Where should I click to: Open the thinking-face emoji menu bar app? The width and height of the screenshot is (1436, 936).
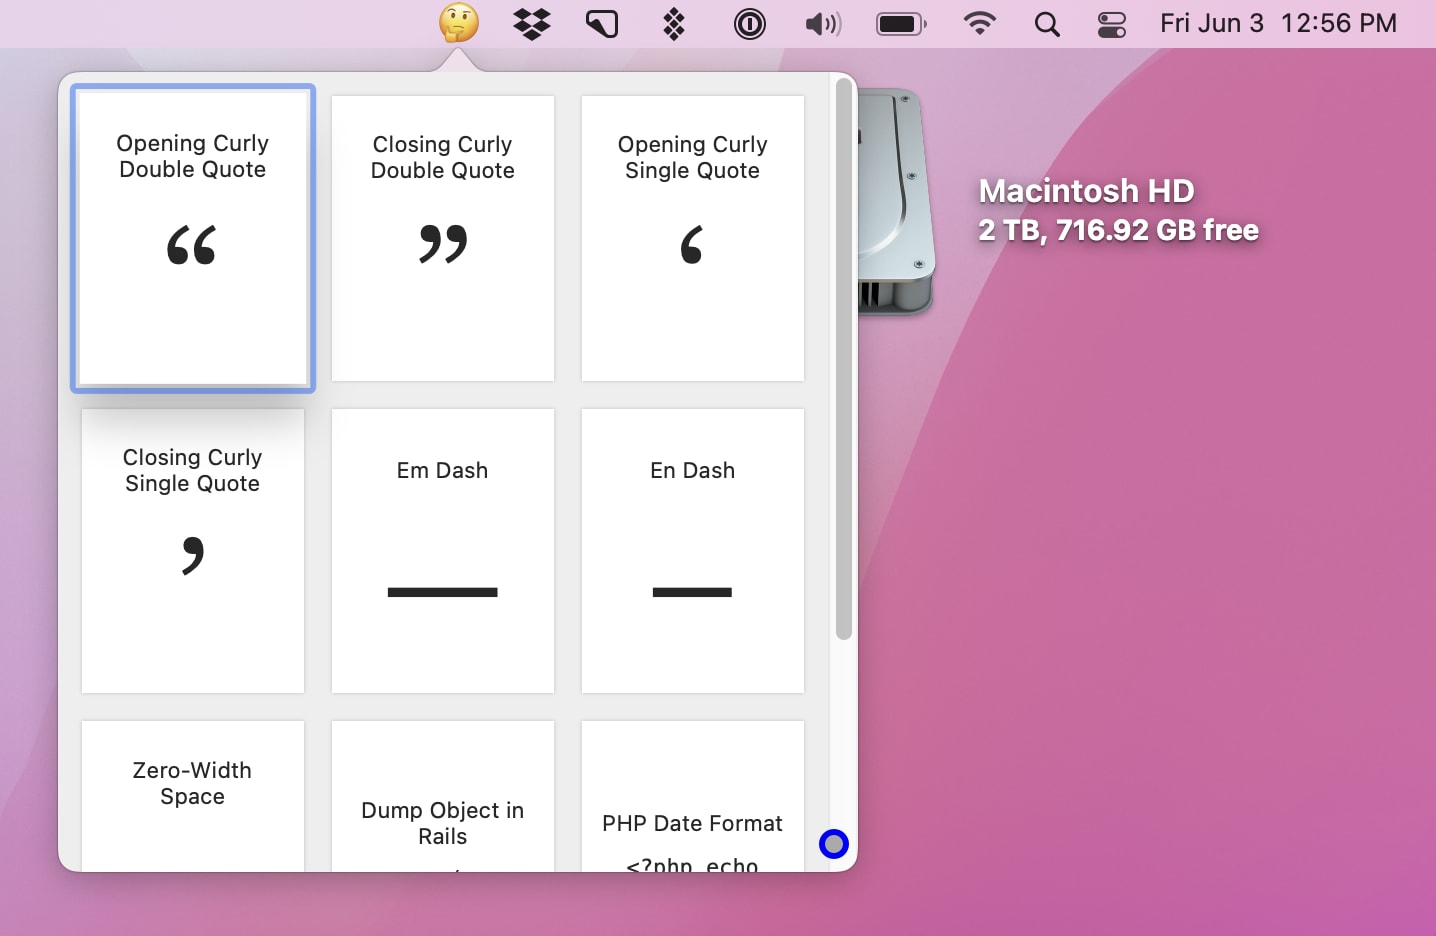click(459, 23)
